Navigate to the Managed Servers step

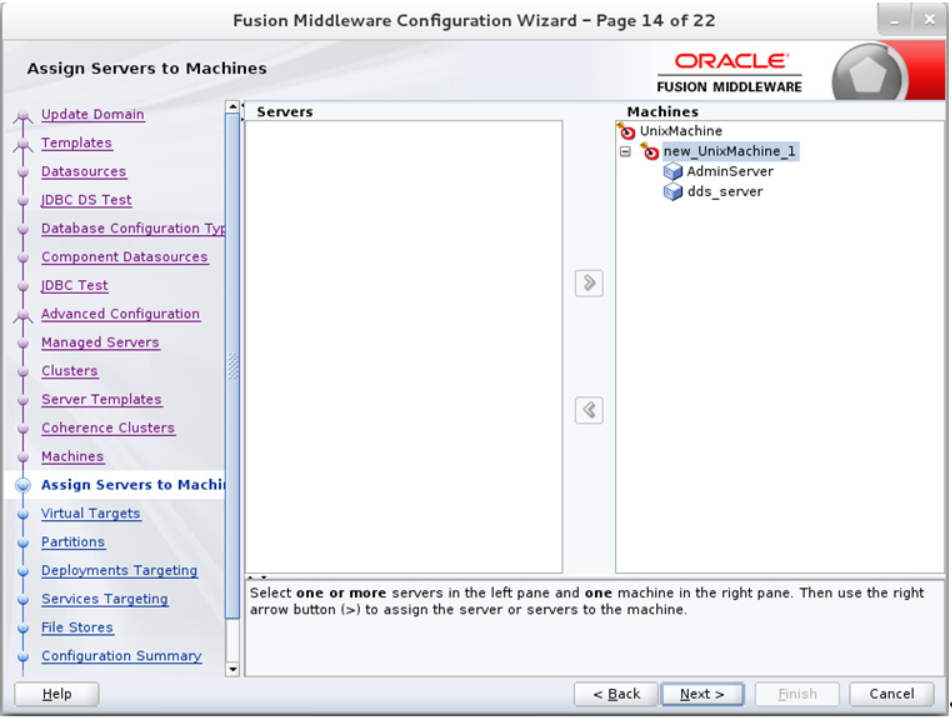(x=100, y=342)
